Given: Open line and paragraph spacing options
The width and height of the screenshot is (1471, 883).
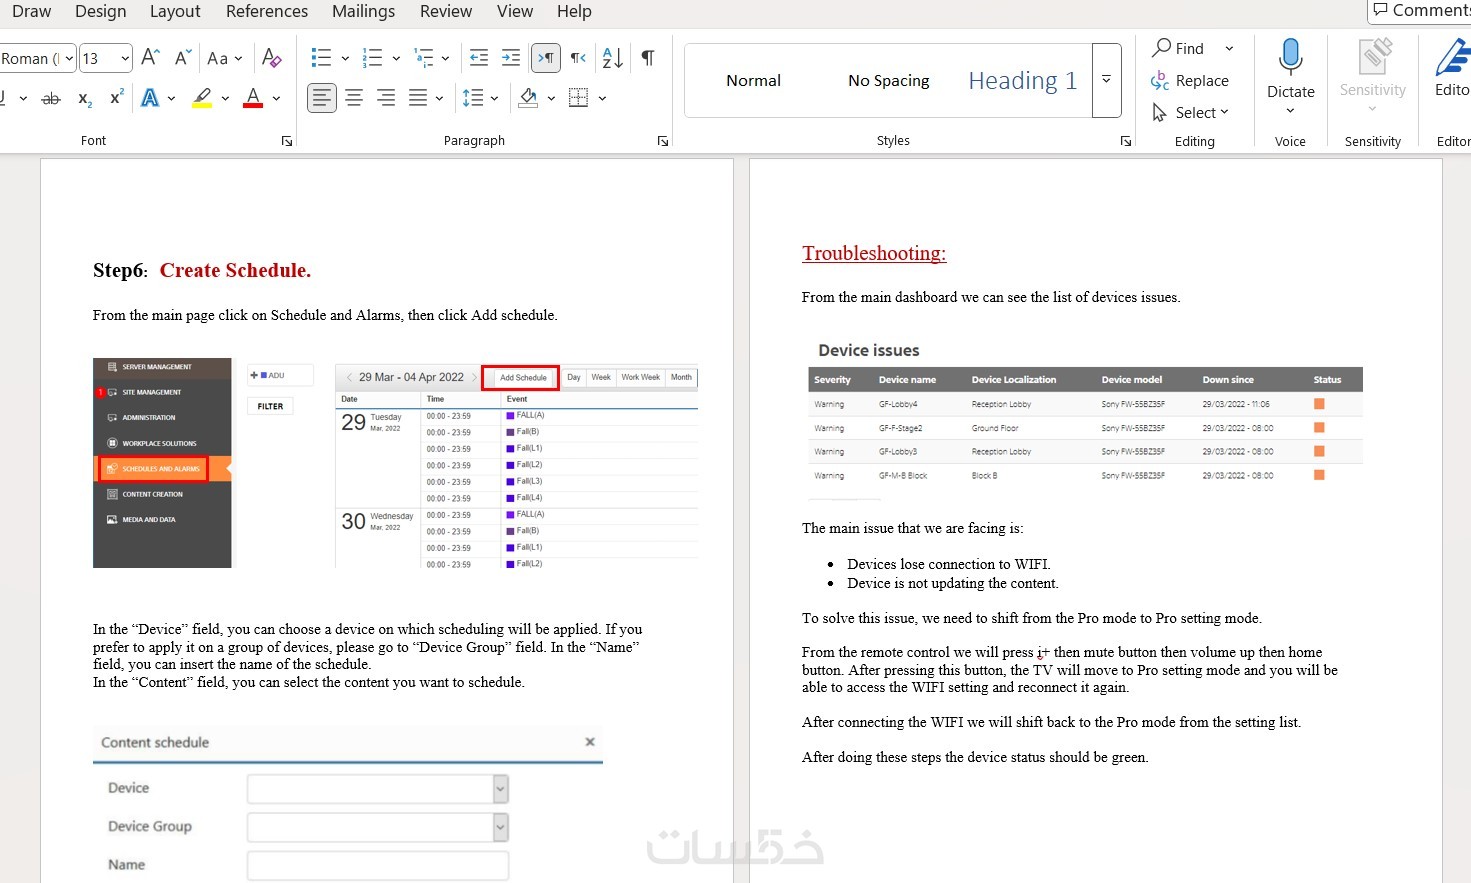Looking at the screenshot, I should coord(473,98).
